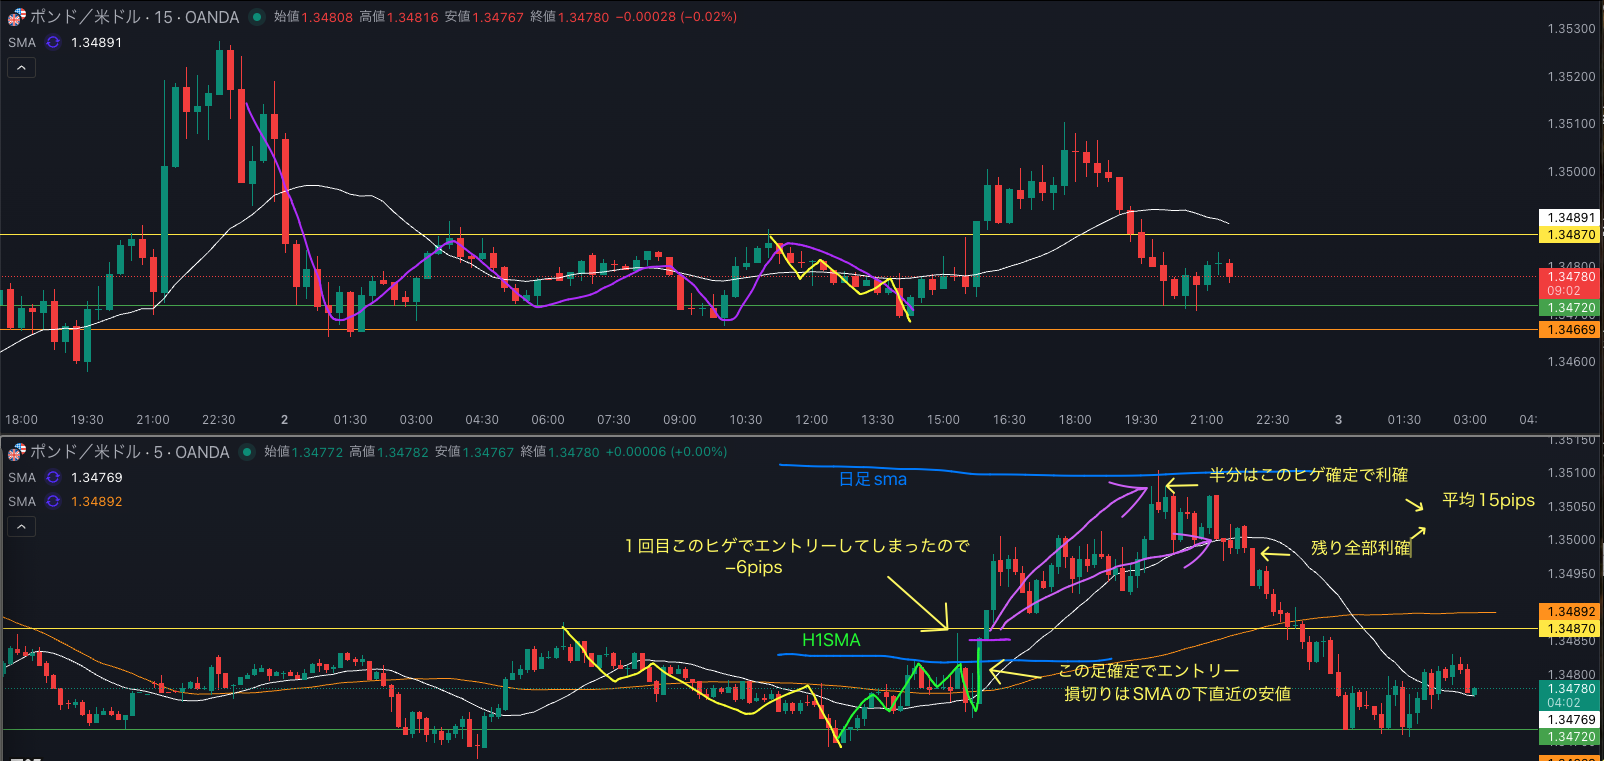Click the SMA refresh icon on 15-minute chart
The image size is (1604, 761).
(x=53, y=42)
